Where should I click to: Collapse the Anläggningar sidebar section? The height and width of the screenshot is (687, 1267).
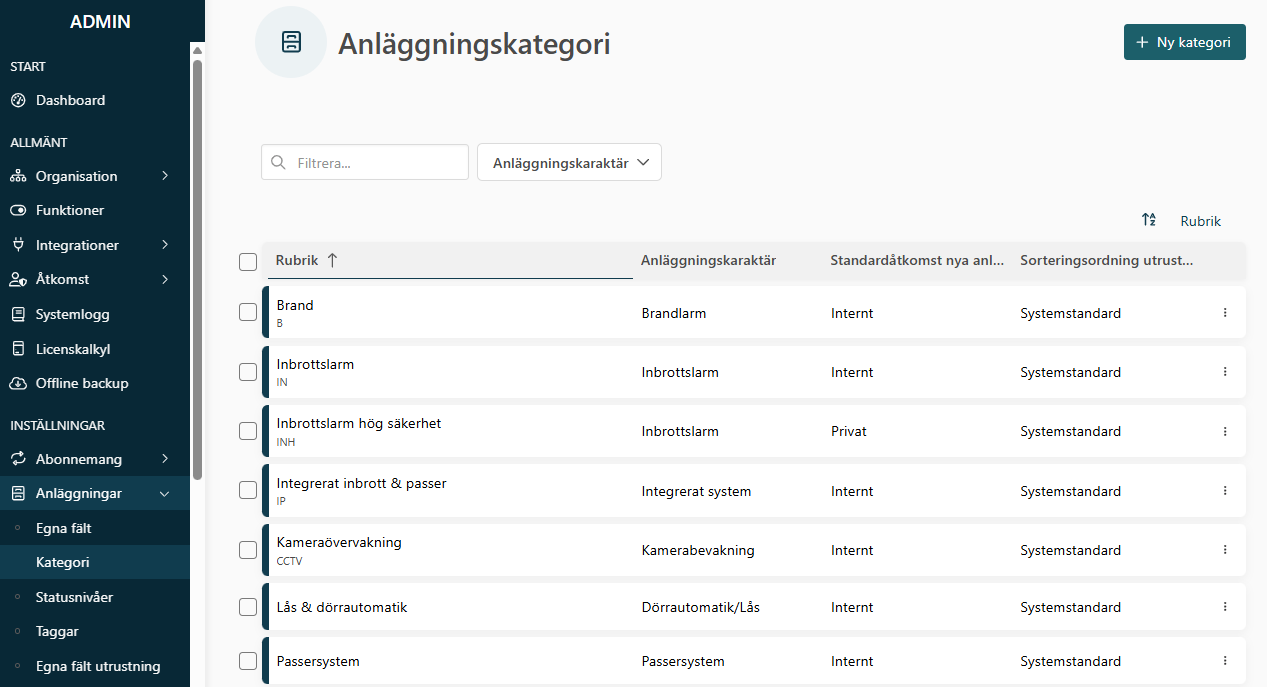pos(165,493)
